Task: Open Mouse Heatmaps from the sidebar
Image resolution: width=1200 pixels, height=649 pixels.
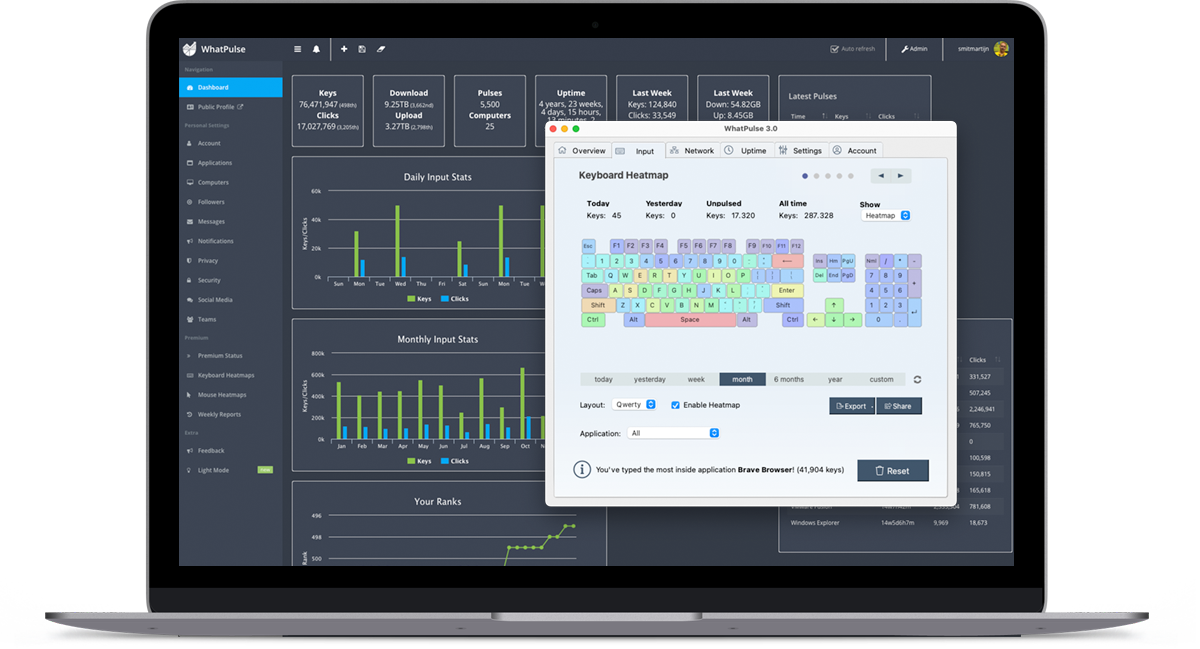Action: [219, 394]
